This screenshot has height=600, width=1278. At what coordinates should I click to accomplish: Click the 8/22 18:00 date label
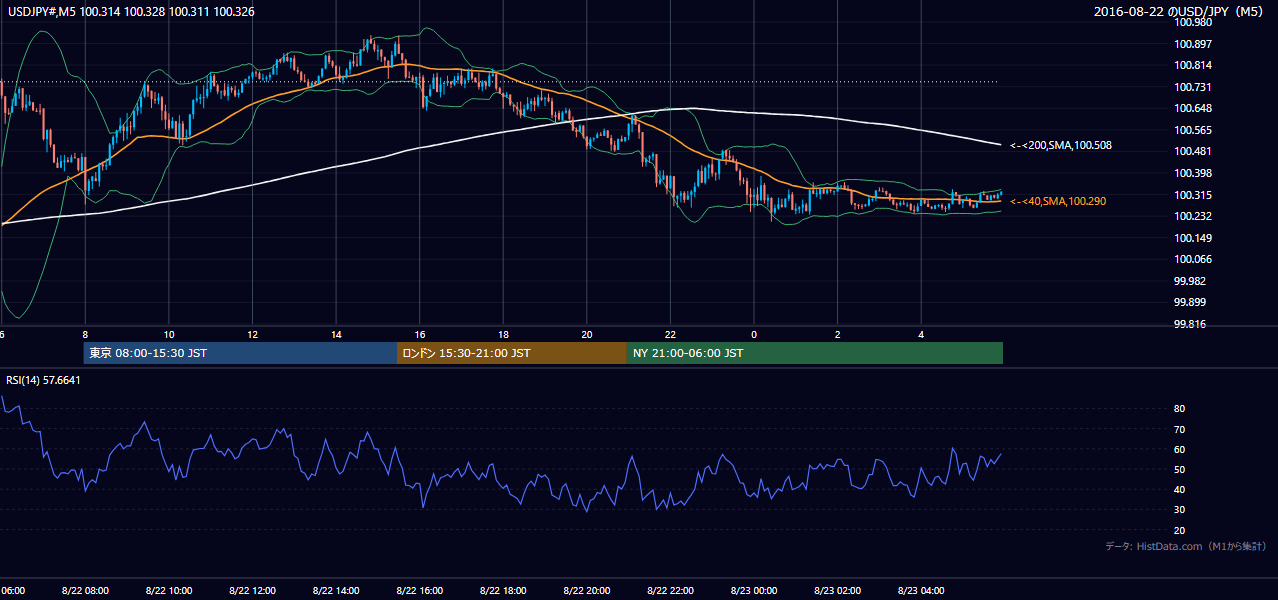click(x=503, y=591)
